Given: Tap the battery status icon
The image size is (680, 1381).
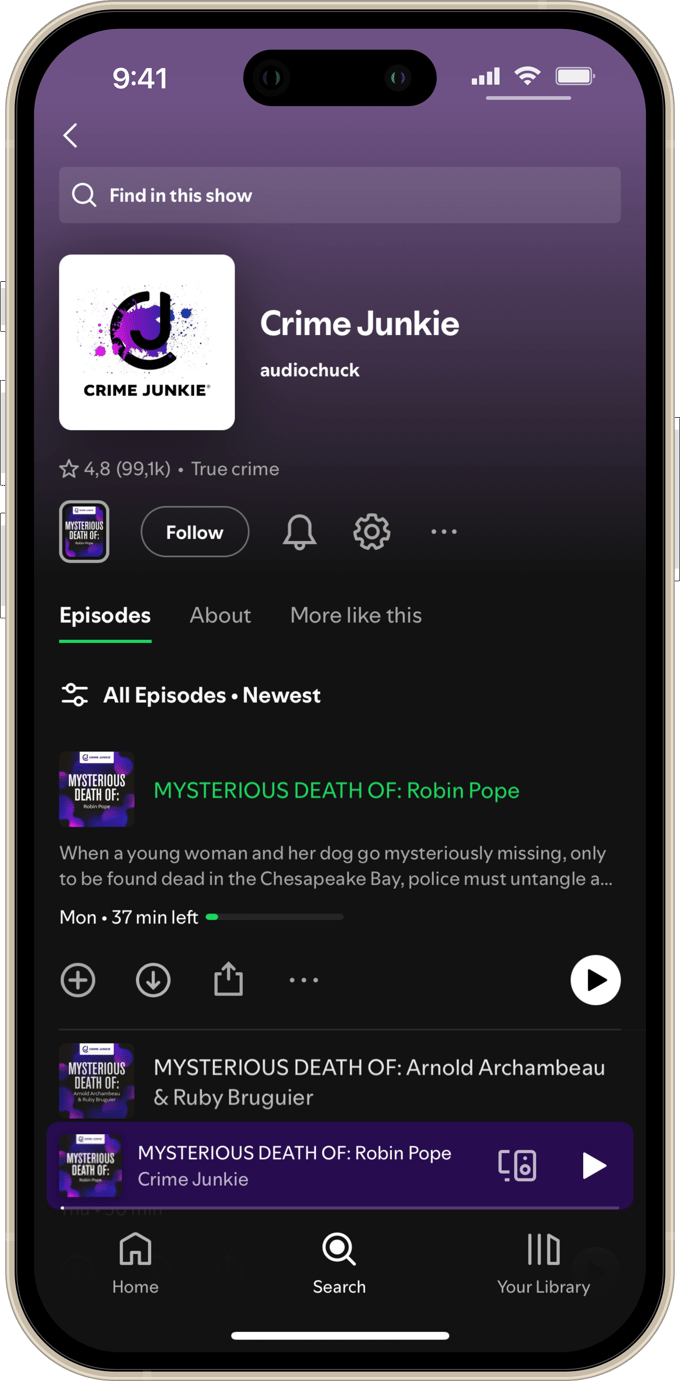Looking at the screenshot, I should [x=575, y=77].
